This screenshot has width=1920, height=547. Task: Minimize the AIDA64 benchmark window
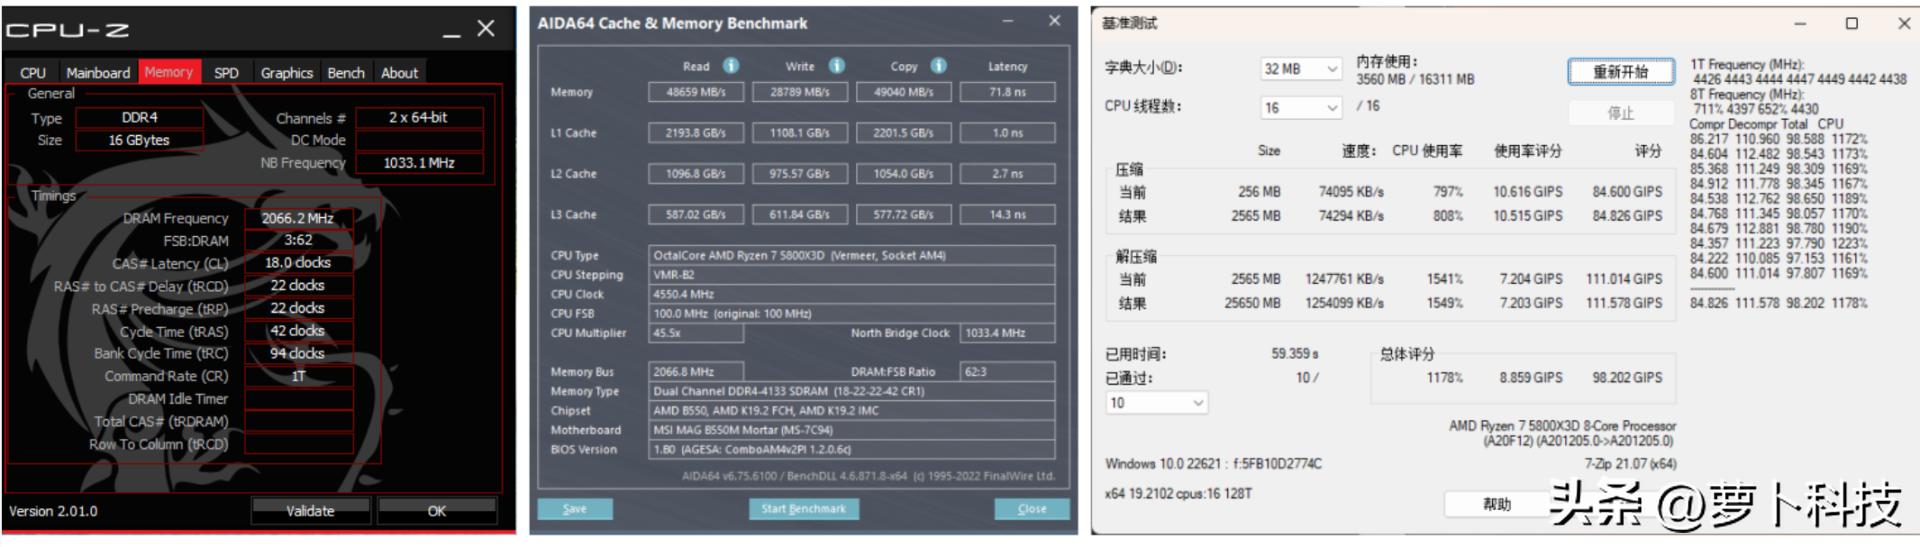click(x=1007, y=21)
